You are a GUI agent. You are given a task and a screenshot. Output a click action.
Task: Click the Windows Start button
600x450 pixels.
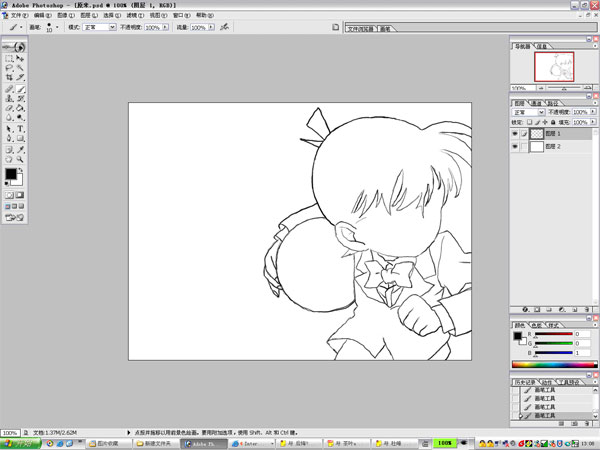coord(20,443)
